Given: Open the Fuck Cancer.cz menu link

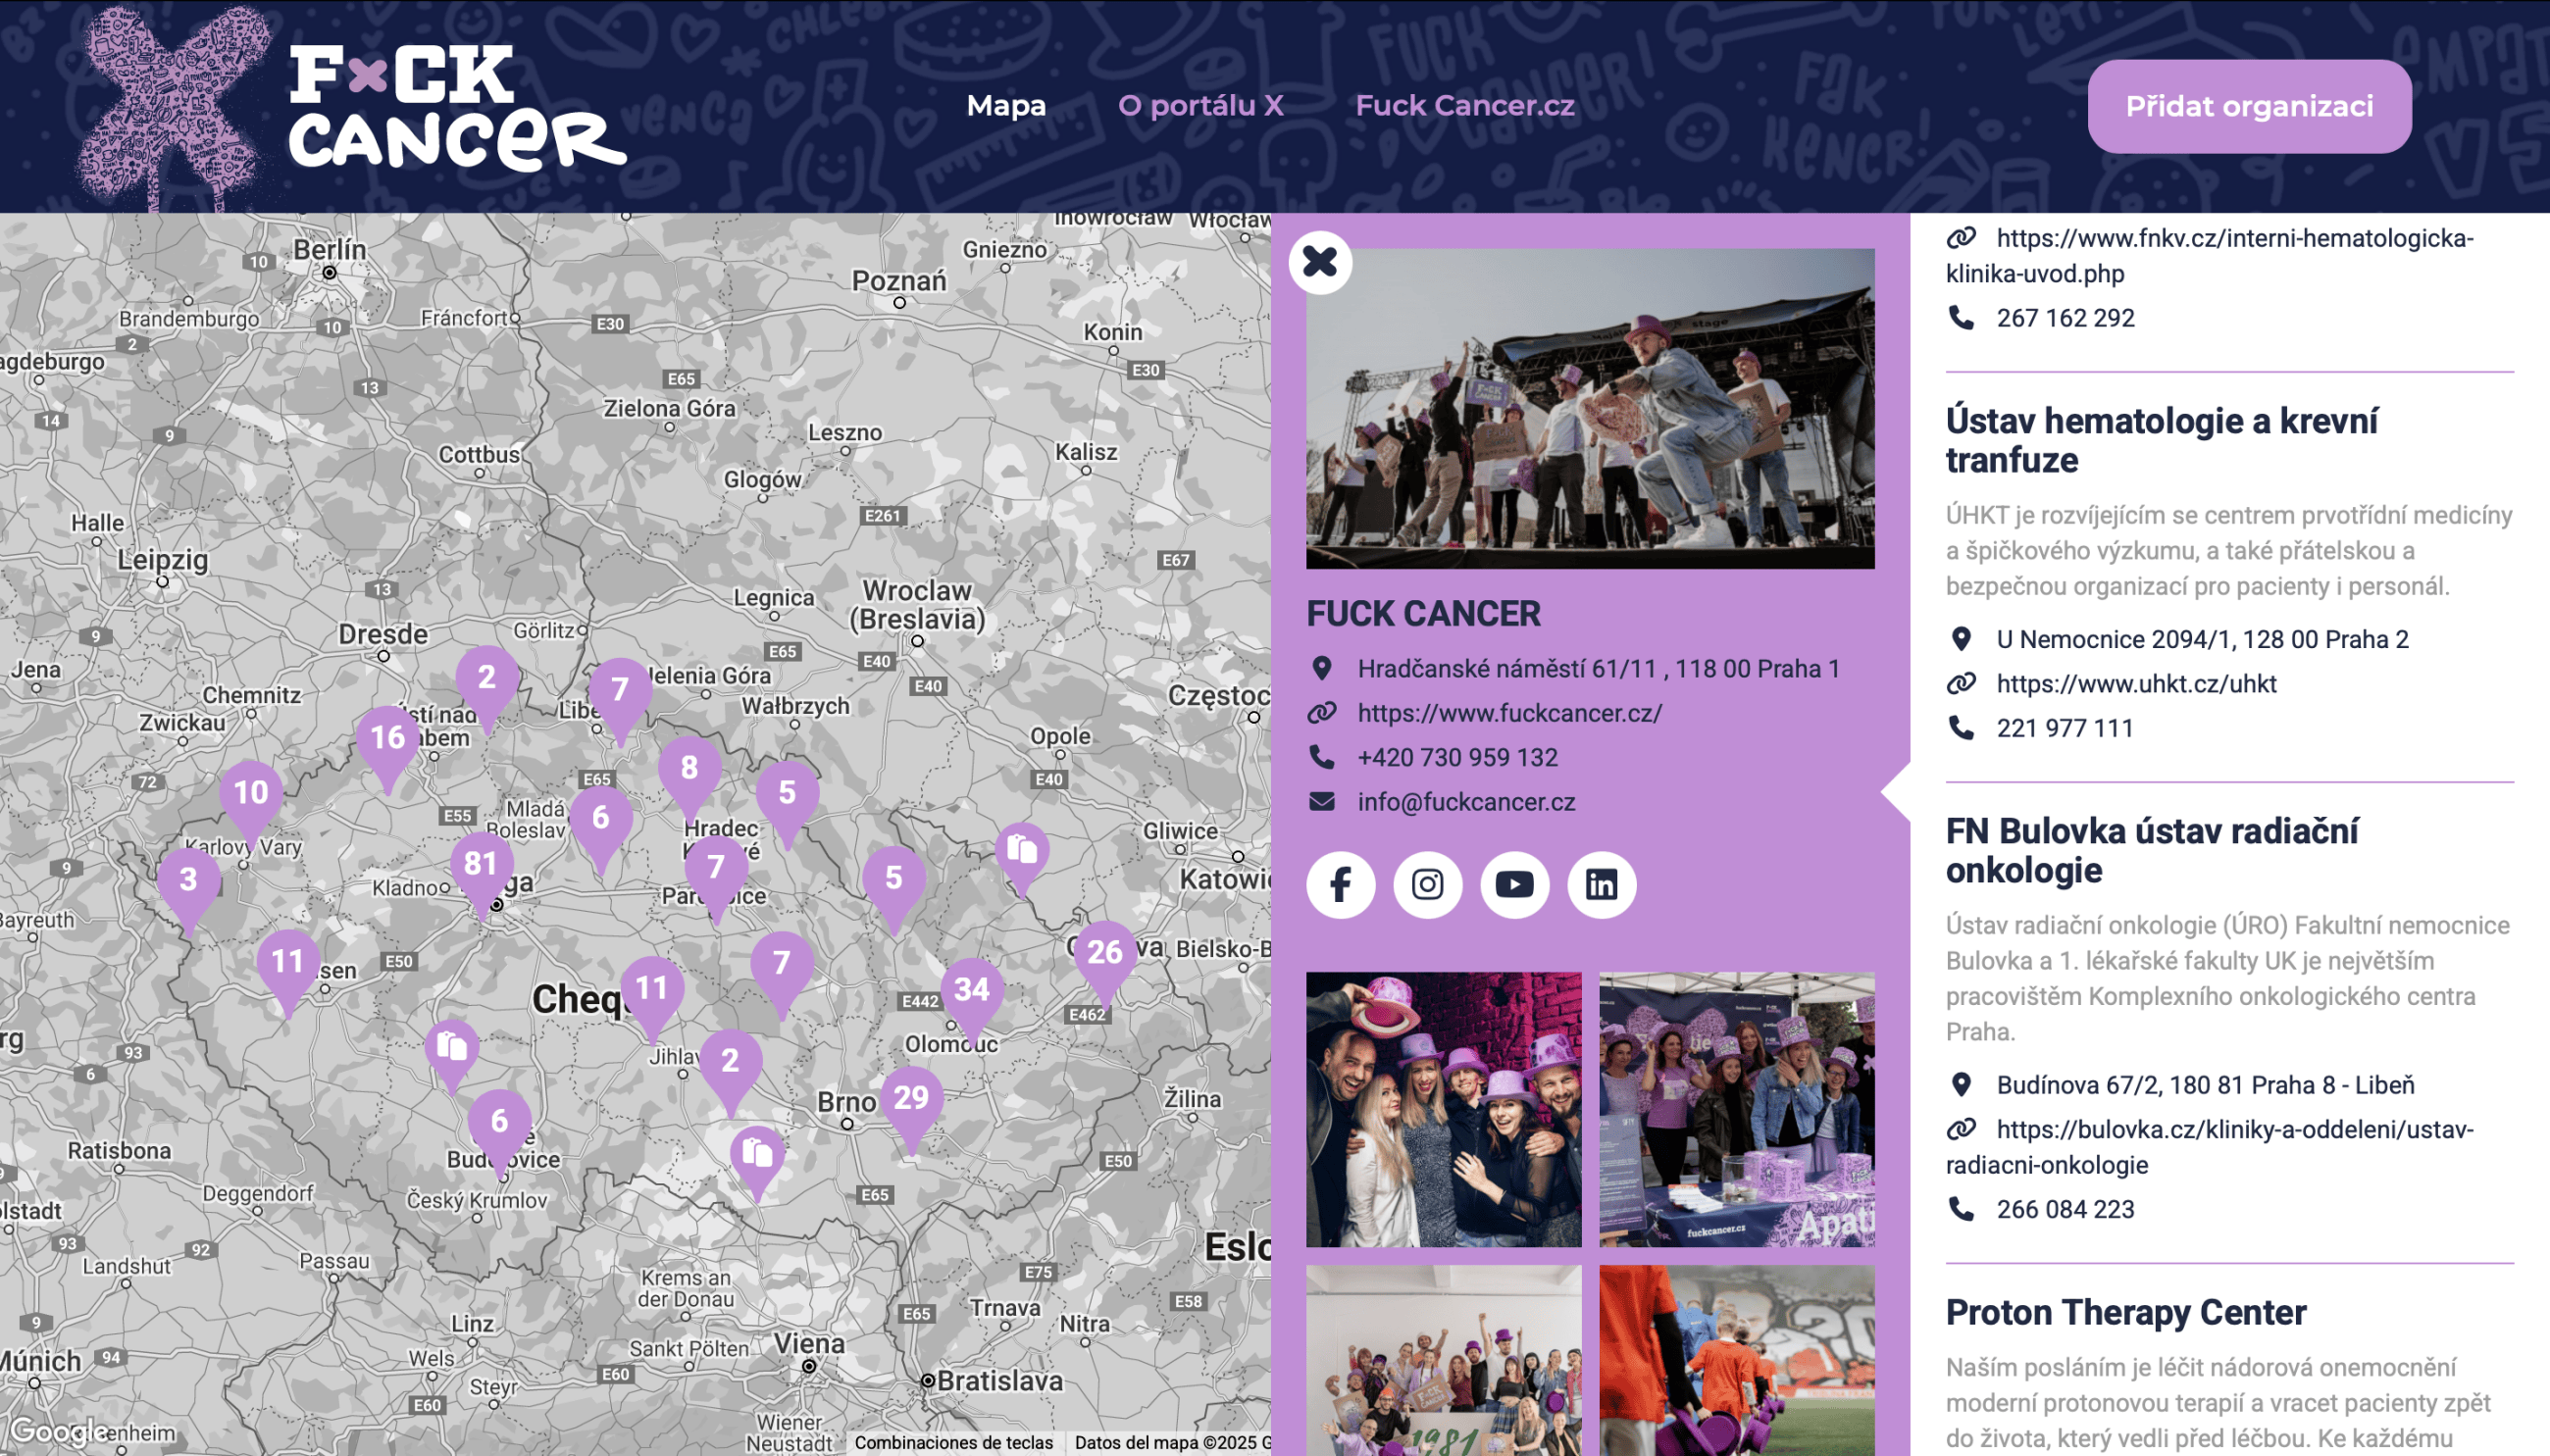Looking at the screenshot, I should pyautogui.click(x=1464, y=106).
